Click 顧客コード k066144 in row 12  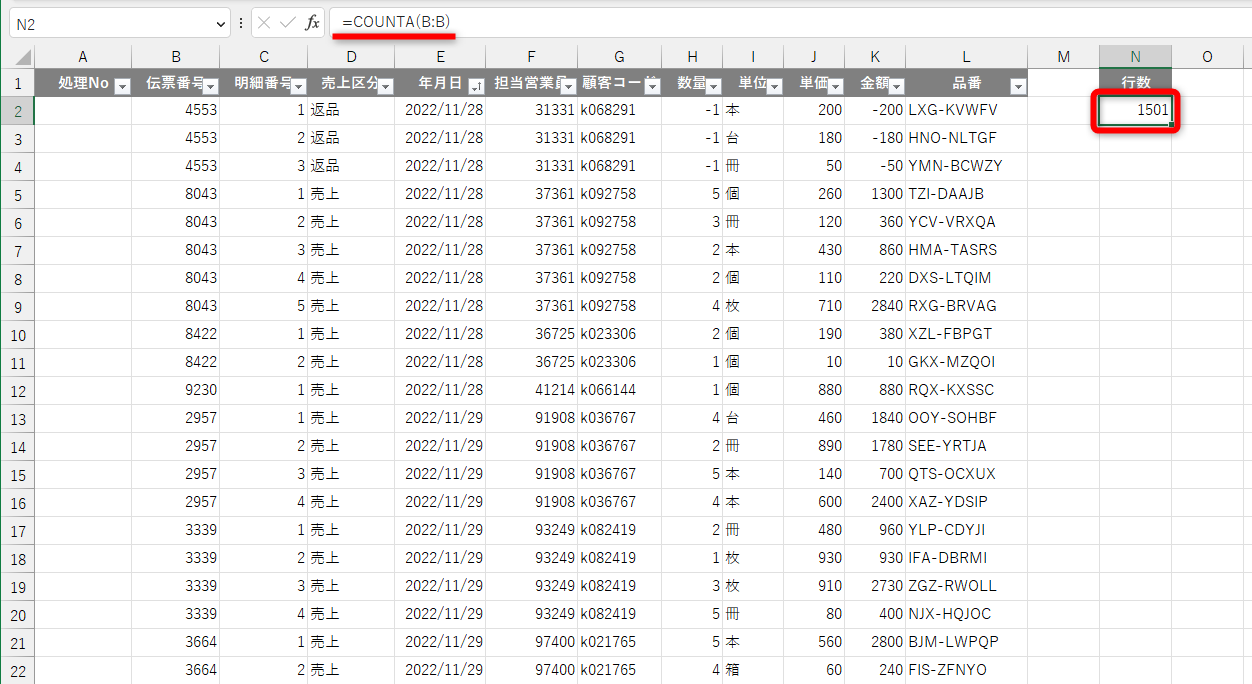click(619, 390)
